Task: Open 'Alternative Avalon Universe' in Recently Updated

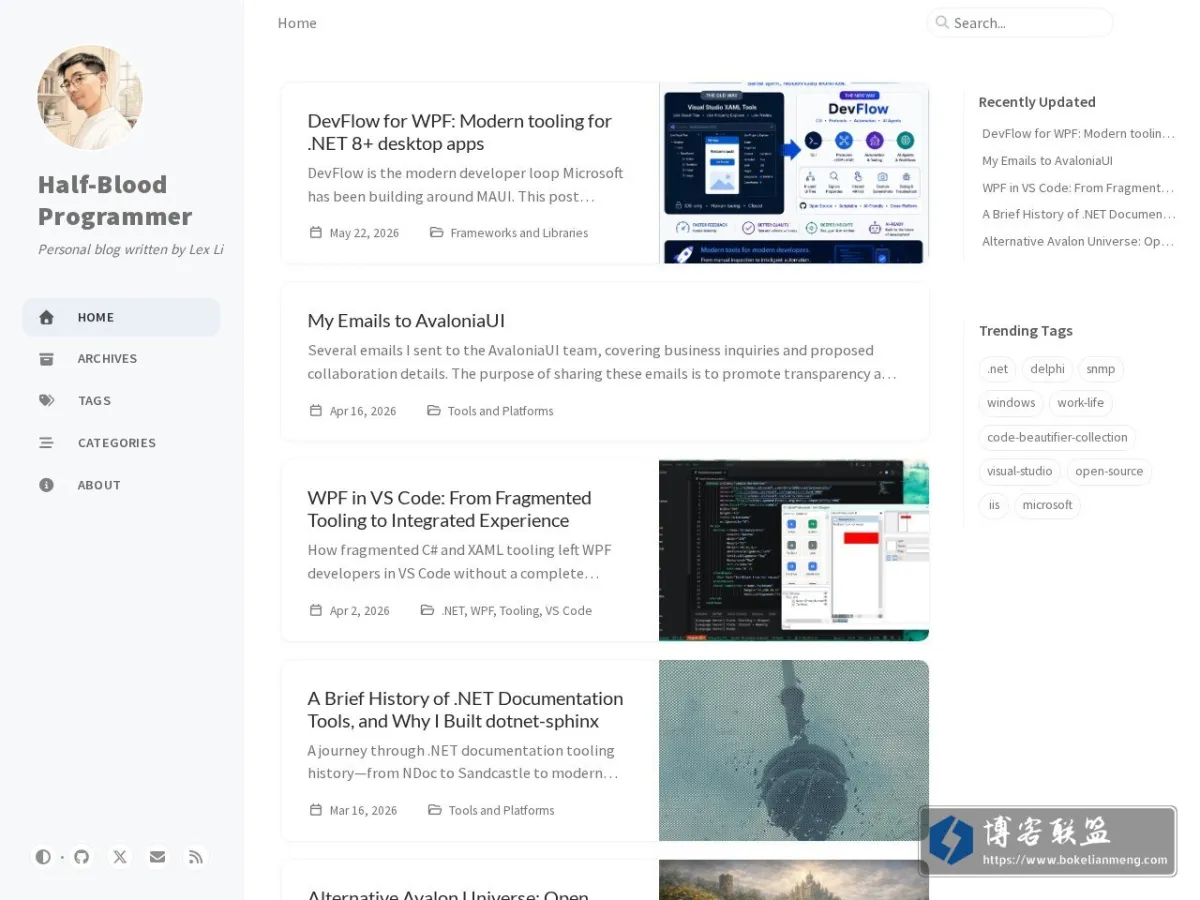Action: [x=1078, y=241]
